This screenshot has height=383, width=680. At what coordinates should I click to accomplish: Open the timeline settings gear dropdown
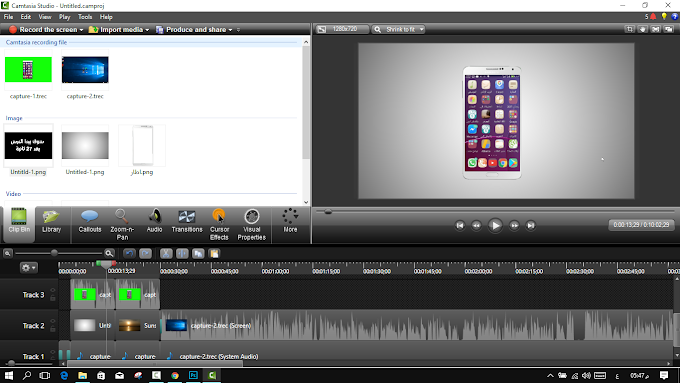pyautogui.click(x=29, y=268)
